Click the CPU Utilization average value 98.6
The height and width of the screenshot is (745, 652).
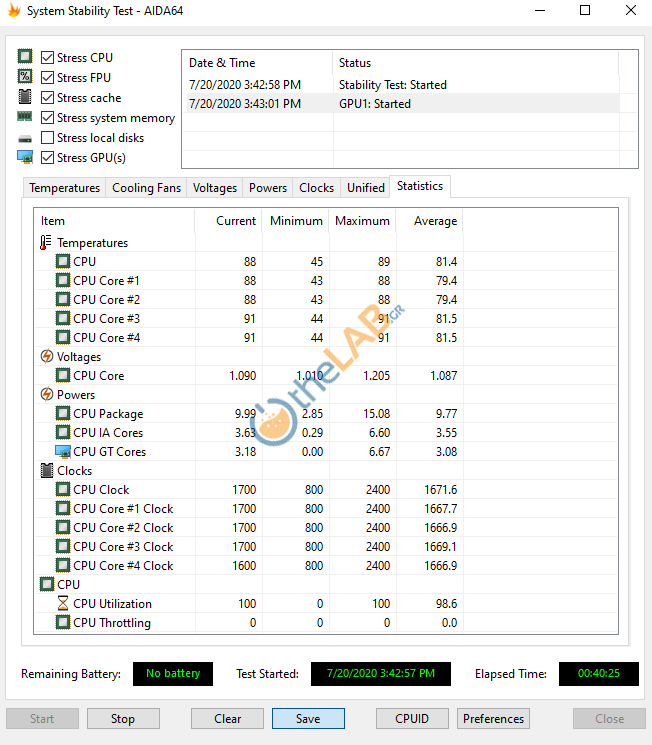point(446,603)
